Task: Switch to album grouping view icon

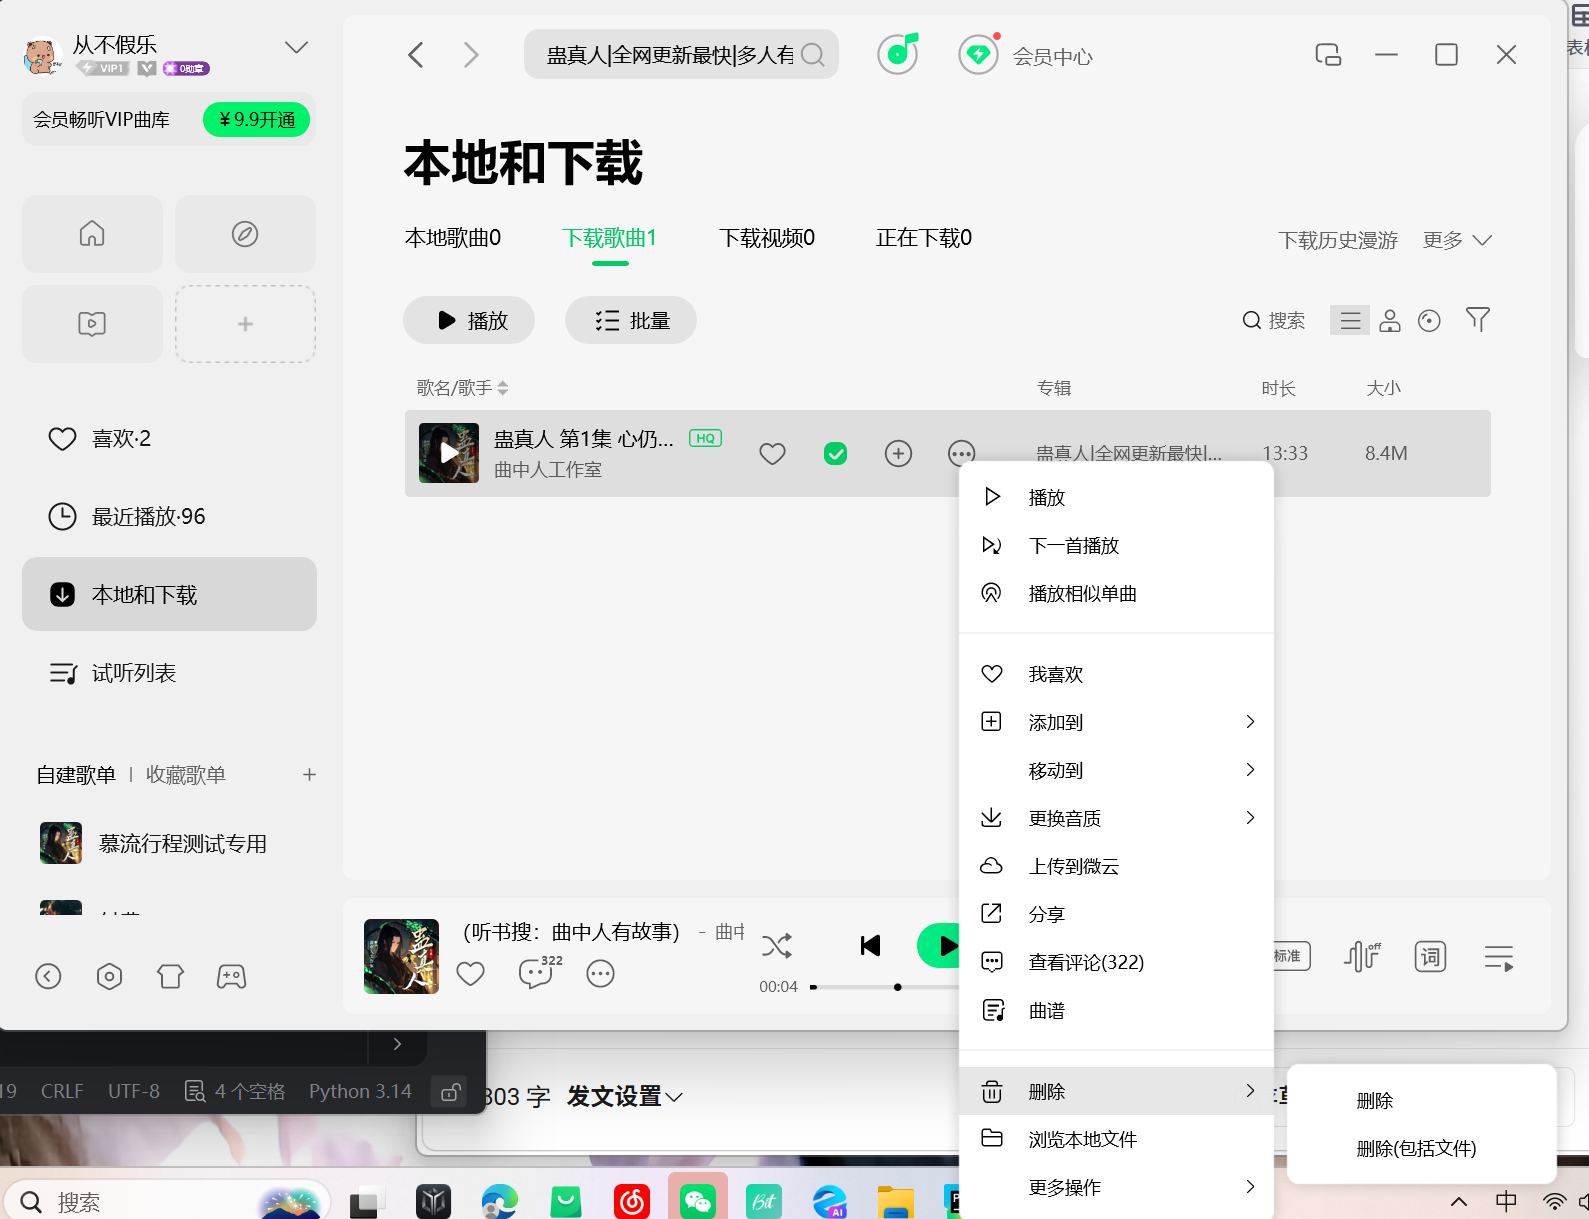Action: (x=1429, y=320)
